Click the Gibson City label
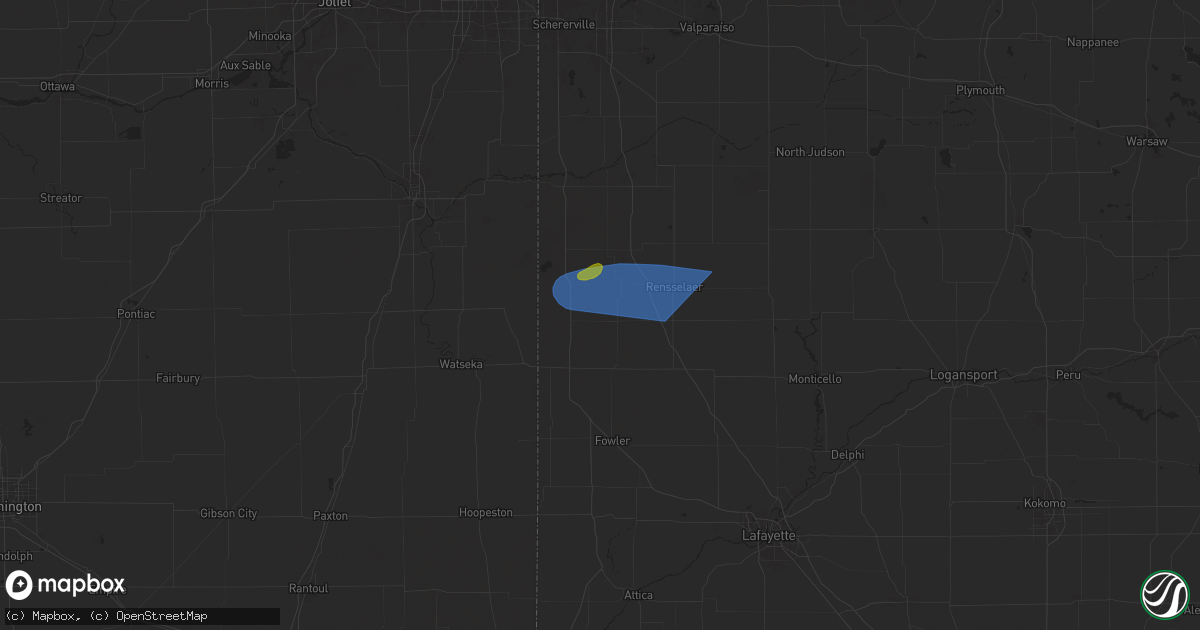This screenshot has height=630, width=1200. (227, 513)
